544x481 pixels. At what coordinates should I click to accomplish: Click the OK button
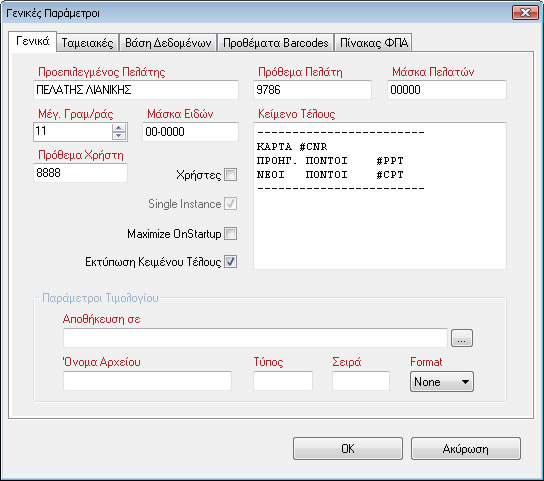coord(348,449)
